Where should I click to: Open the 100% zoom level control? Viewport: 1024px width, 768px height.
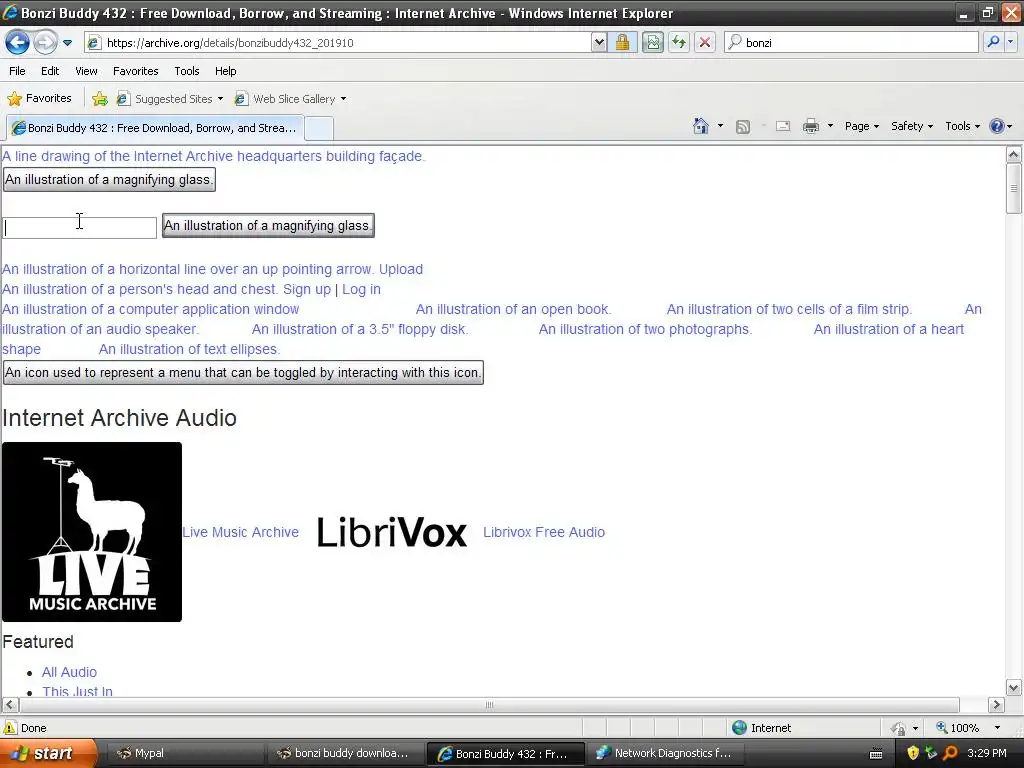[x=968, y=728]
